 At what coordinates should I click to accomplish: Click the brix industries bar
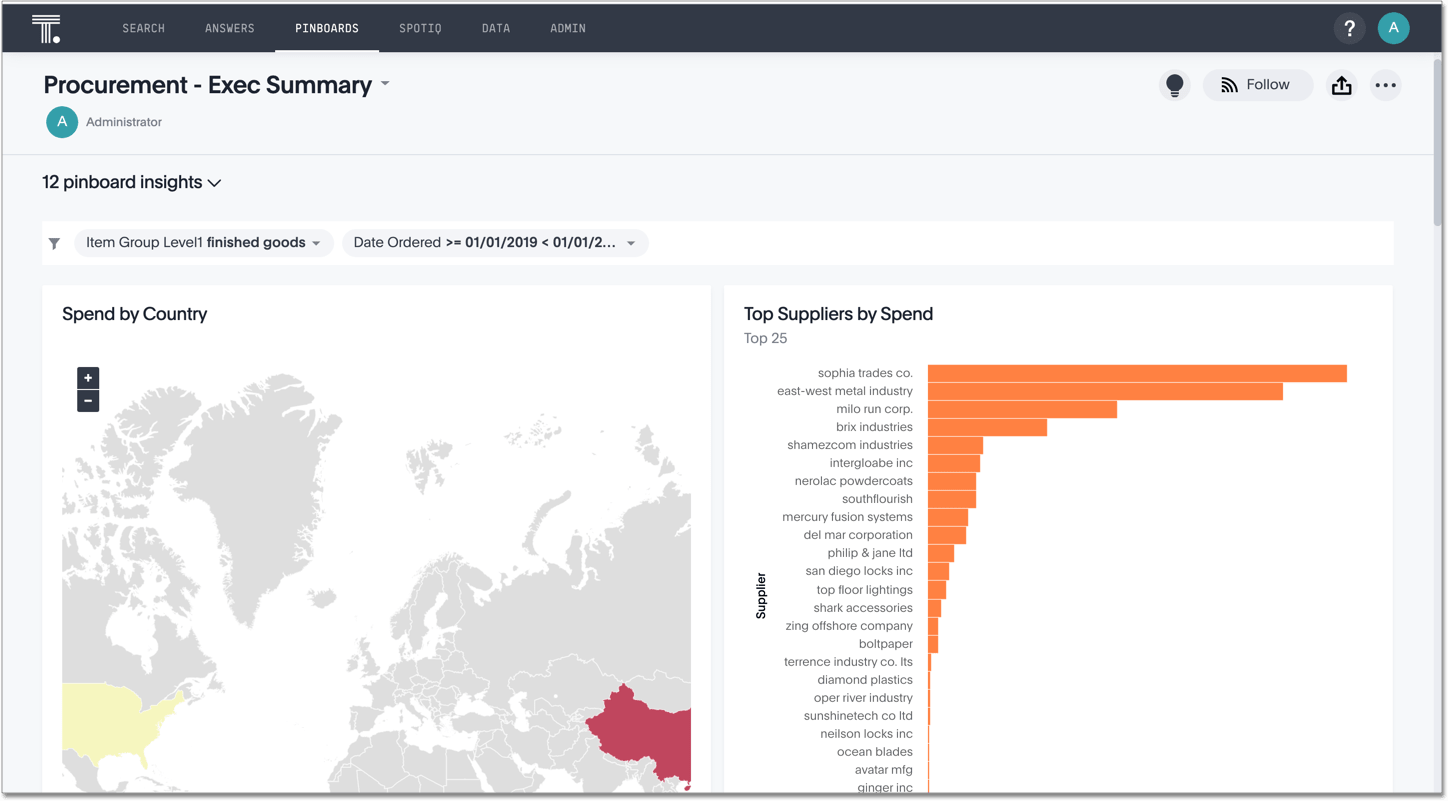[987, 427]
